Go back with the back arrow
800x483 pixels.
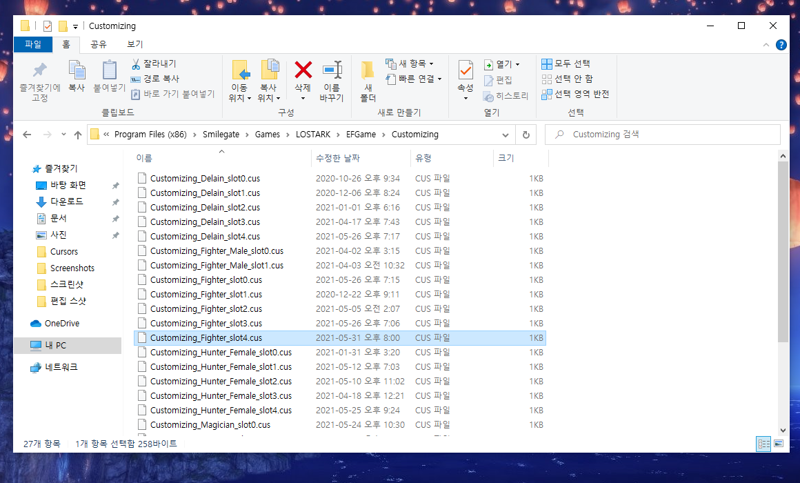27,135
